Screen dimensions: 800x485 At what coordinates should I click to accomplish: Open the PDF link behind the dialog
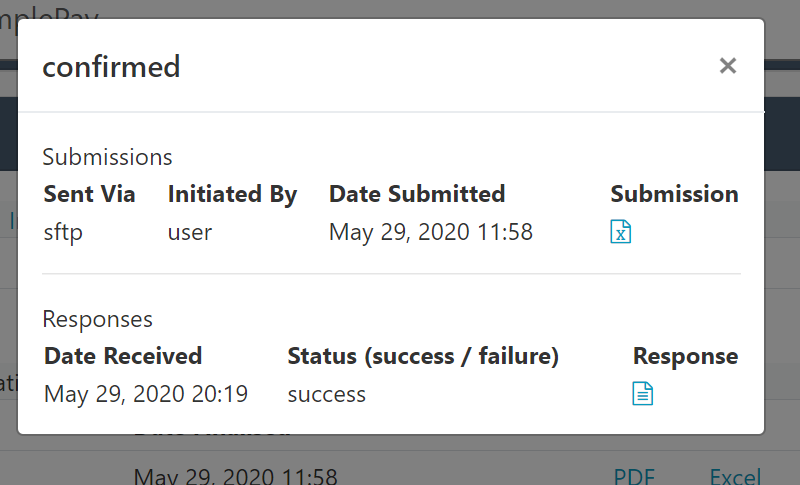point(634,477)
